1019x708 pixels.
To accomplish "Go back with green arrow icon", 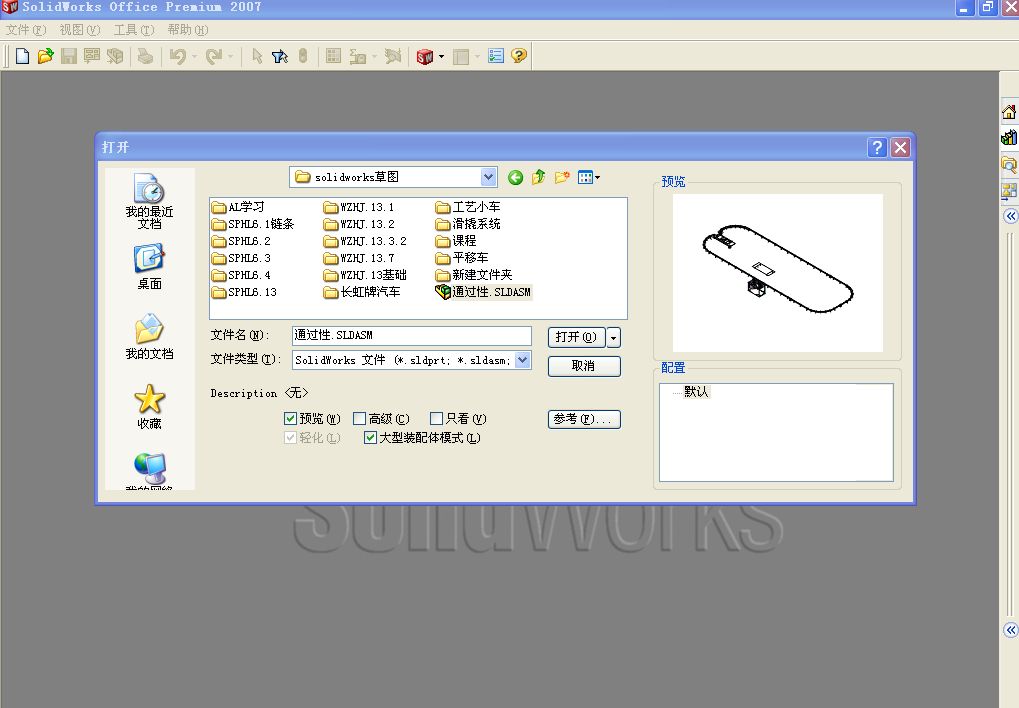I will click(515, 177).
